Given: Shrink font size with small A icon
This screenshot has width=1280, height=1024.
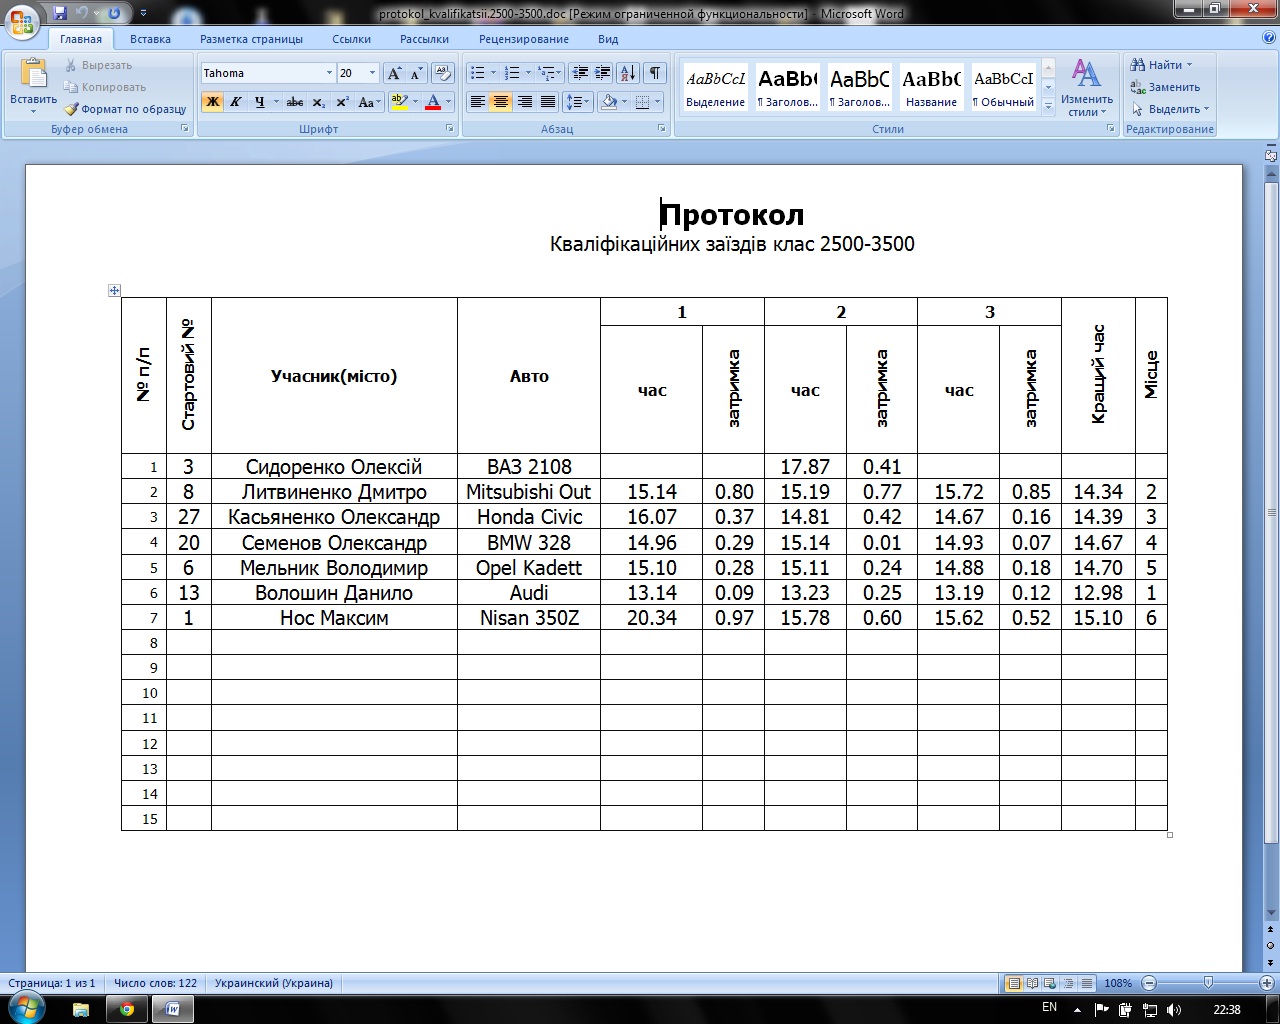Looking at the screenshot, I should click(x=416, y=73).
